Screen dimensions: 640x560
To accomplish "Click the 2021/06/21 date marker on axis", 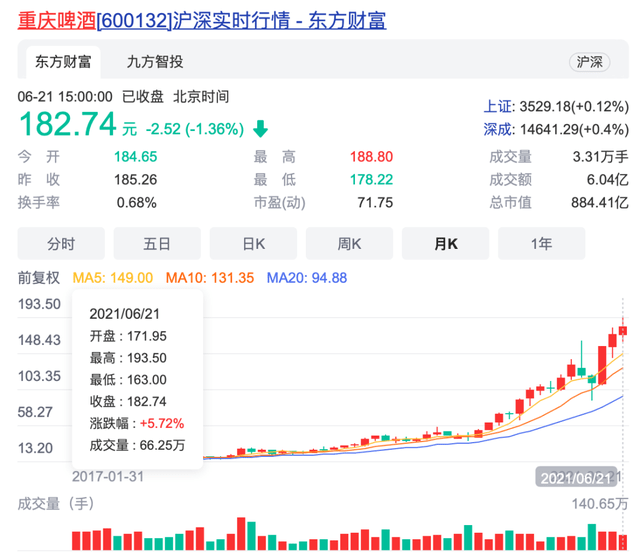I will tap(576, 477).
